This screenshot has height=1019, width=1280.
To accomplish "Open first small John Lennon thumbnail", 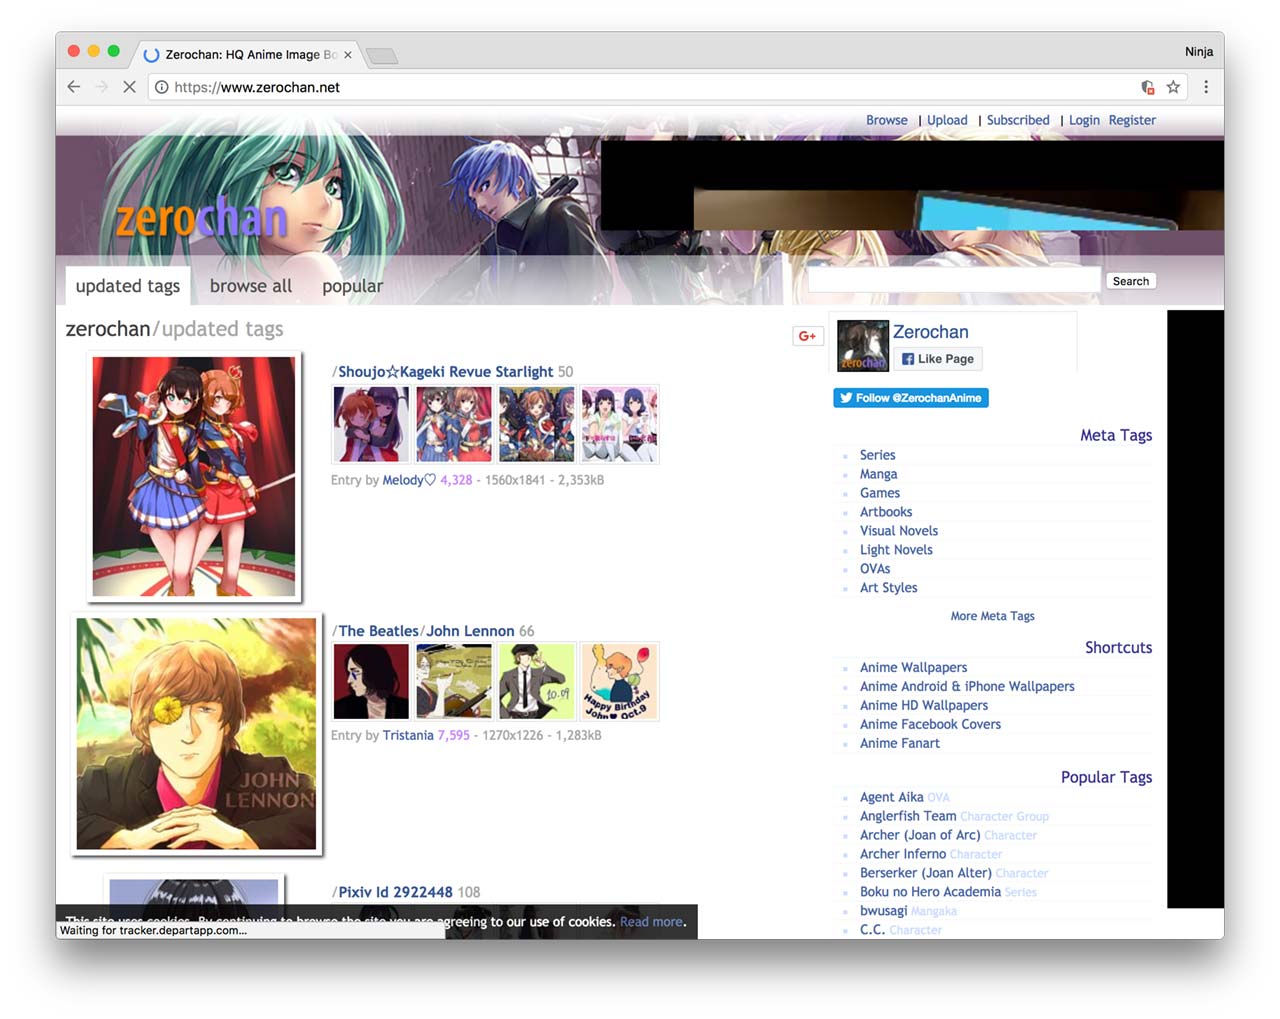I will point(371,682).
